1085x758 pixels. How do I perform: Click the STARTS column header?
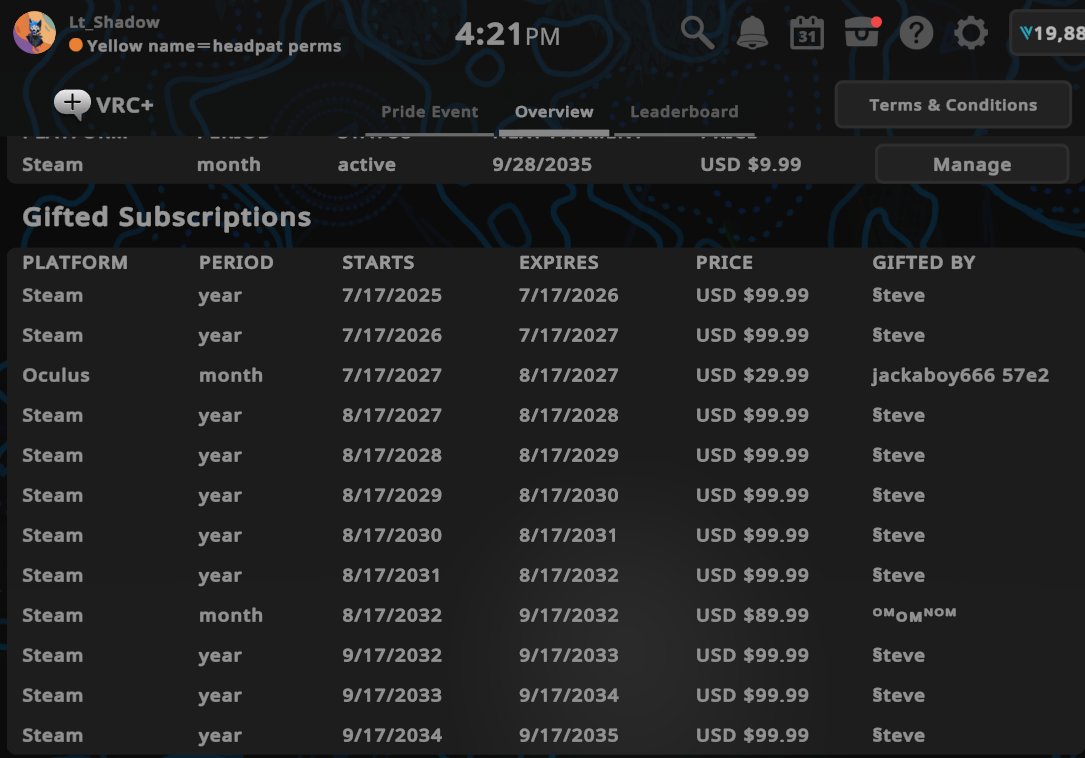click(x=378, y=262)
